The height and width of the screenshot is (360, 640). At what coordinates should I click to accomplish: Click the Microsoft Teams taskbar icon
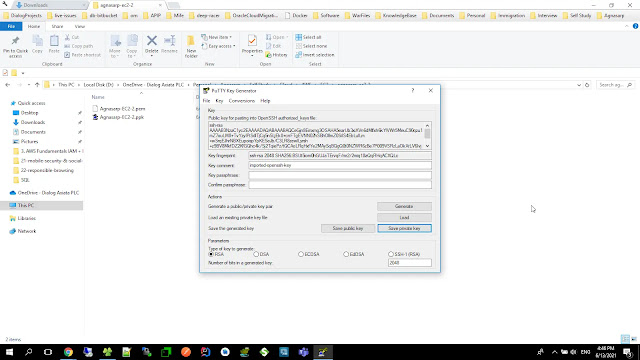click(303, 352)
